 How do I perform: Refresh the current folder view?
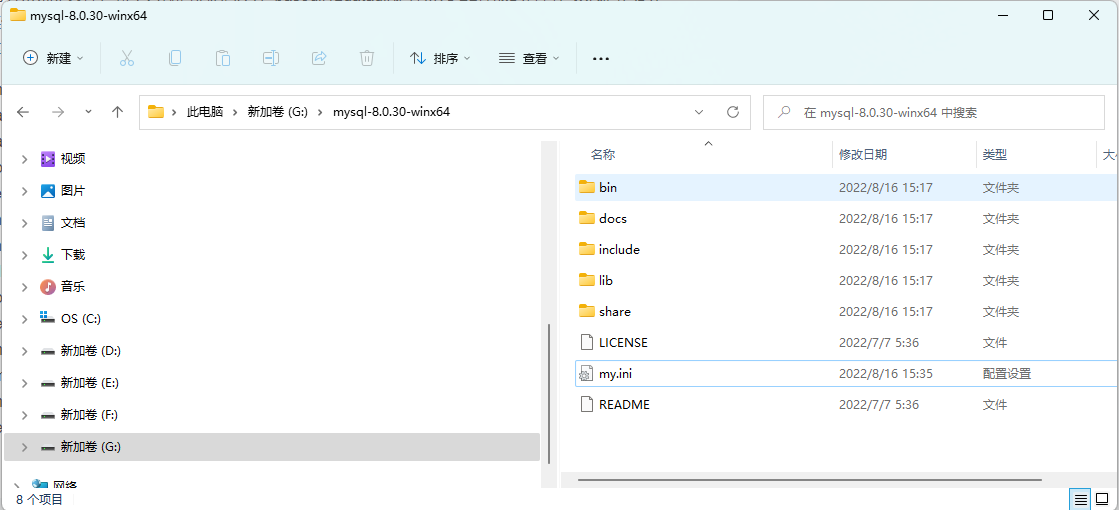tap(732, 112)
